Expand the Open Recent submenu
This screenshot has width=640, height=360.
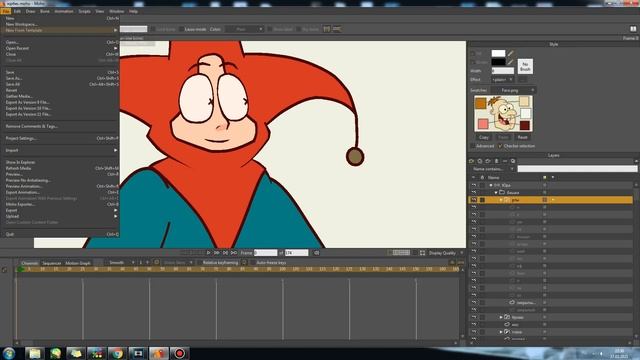point(60,48)
